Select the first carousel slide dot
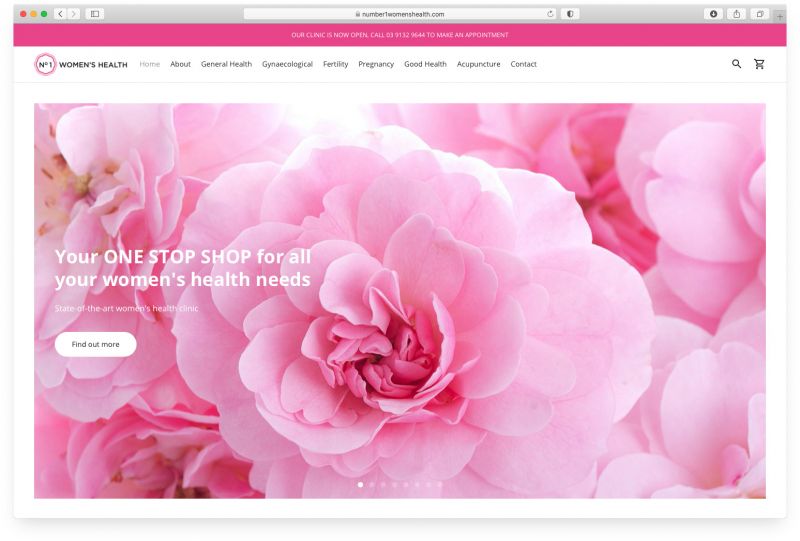The width and height of the screenshot is (800, 541). (x=360, y=484)
